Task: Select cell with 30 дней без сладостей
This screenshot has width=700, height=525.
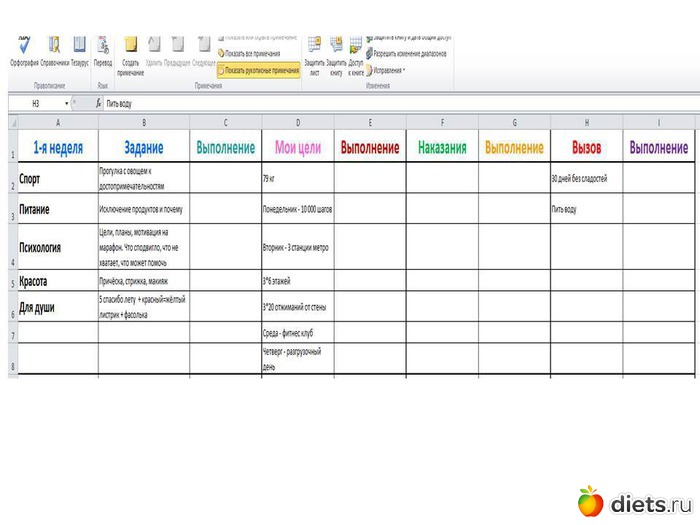Action: pyautogui.click(x=586, y=180)
